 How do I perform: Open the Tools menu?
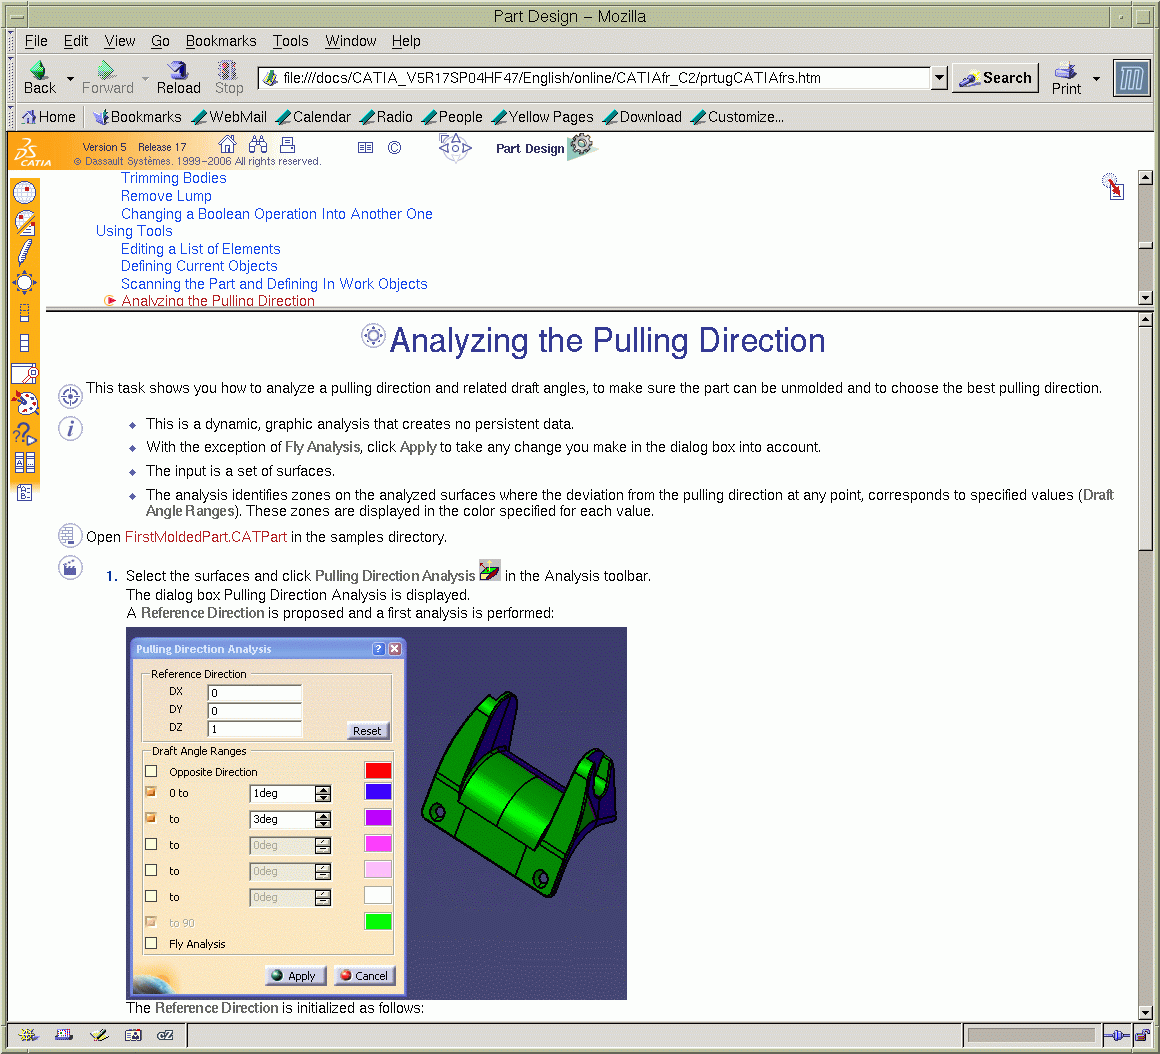tap(290, 41)
